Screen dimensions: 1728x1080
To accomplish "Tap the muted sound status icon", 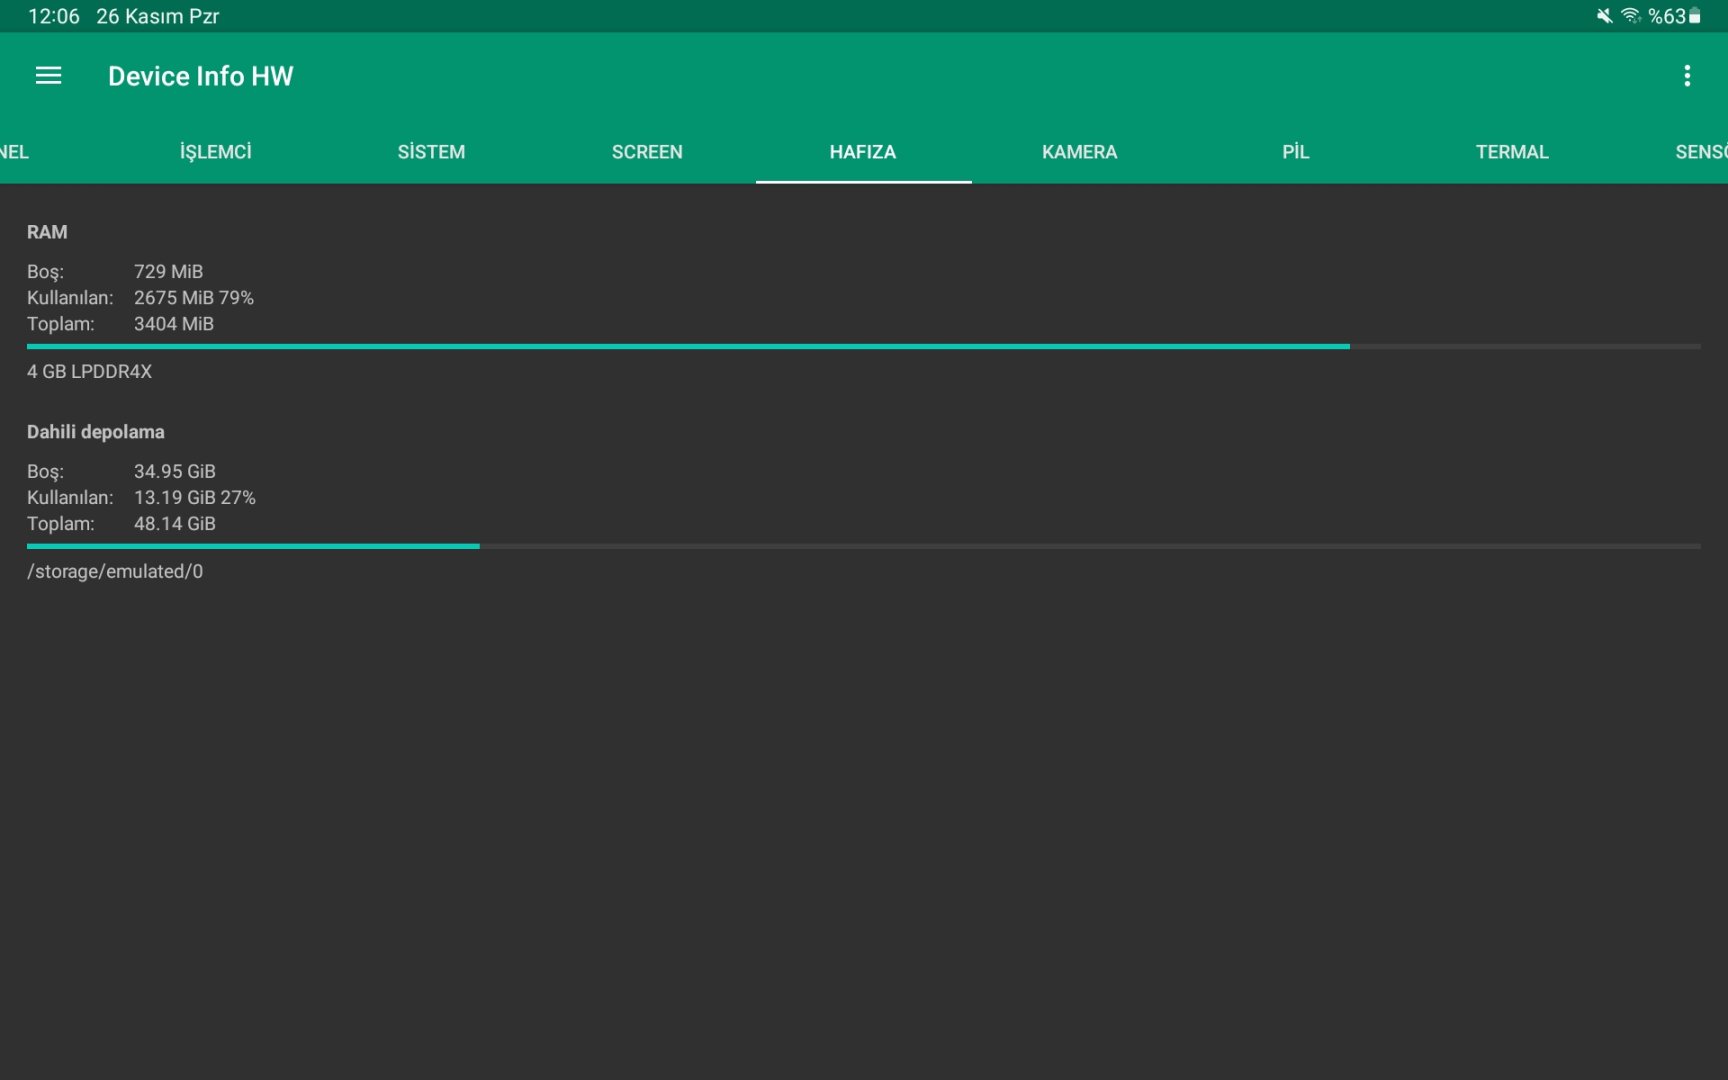I will coord(1604,16).
